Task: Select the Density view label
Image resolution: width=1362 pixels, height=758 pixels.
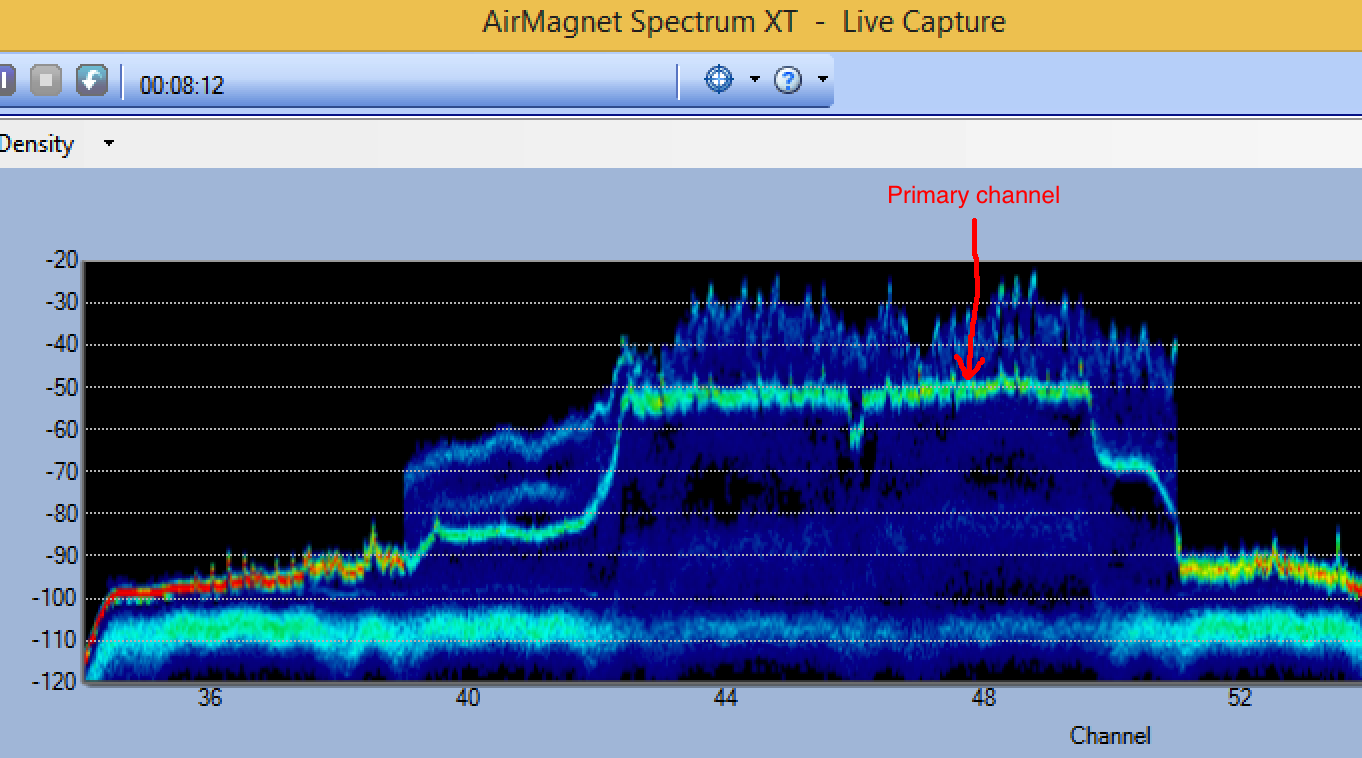Action: 37,143
